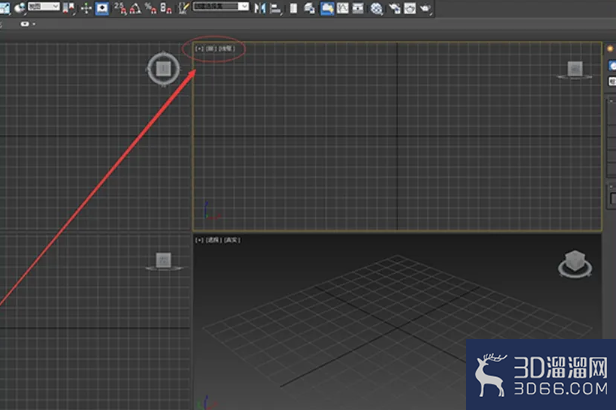Viewport: 616px width, 410px height.
Task: Toggle the Scene Explorer icon
Action: [293, 8]
